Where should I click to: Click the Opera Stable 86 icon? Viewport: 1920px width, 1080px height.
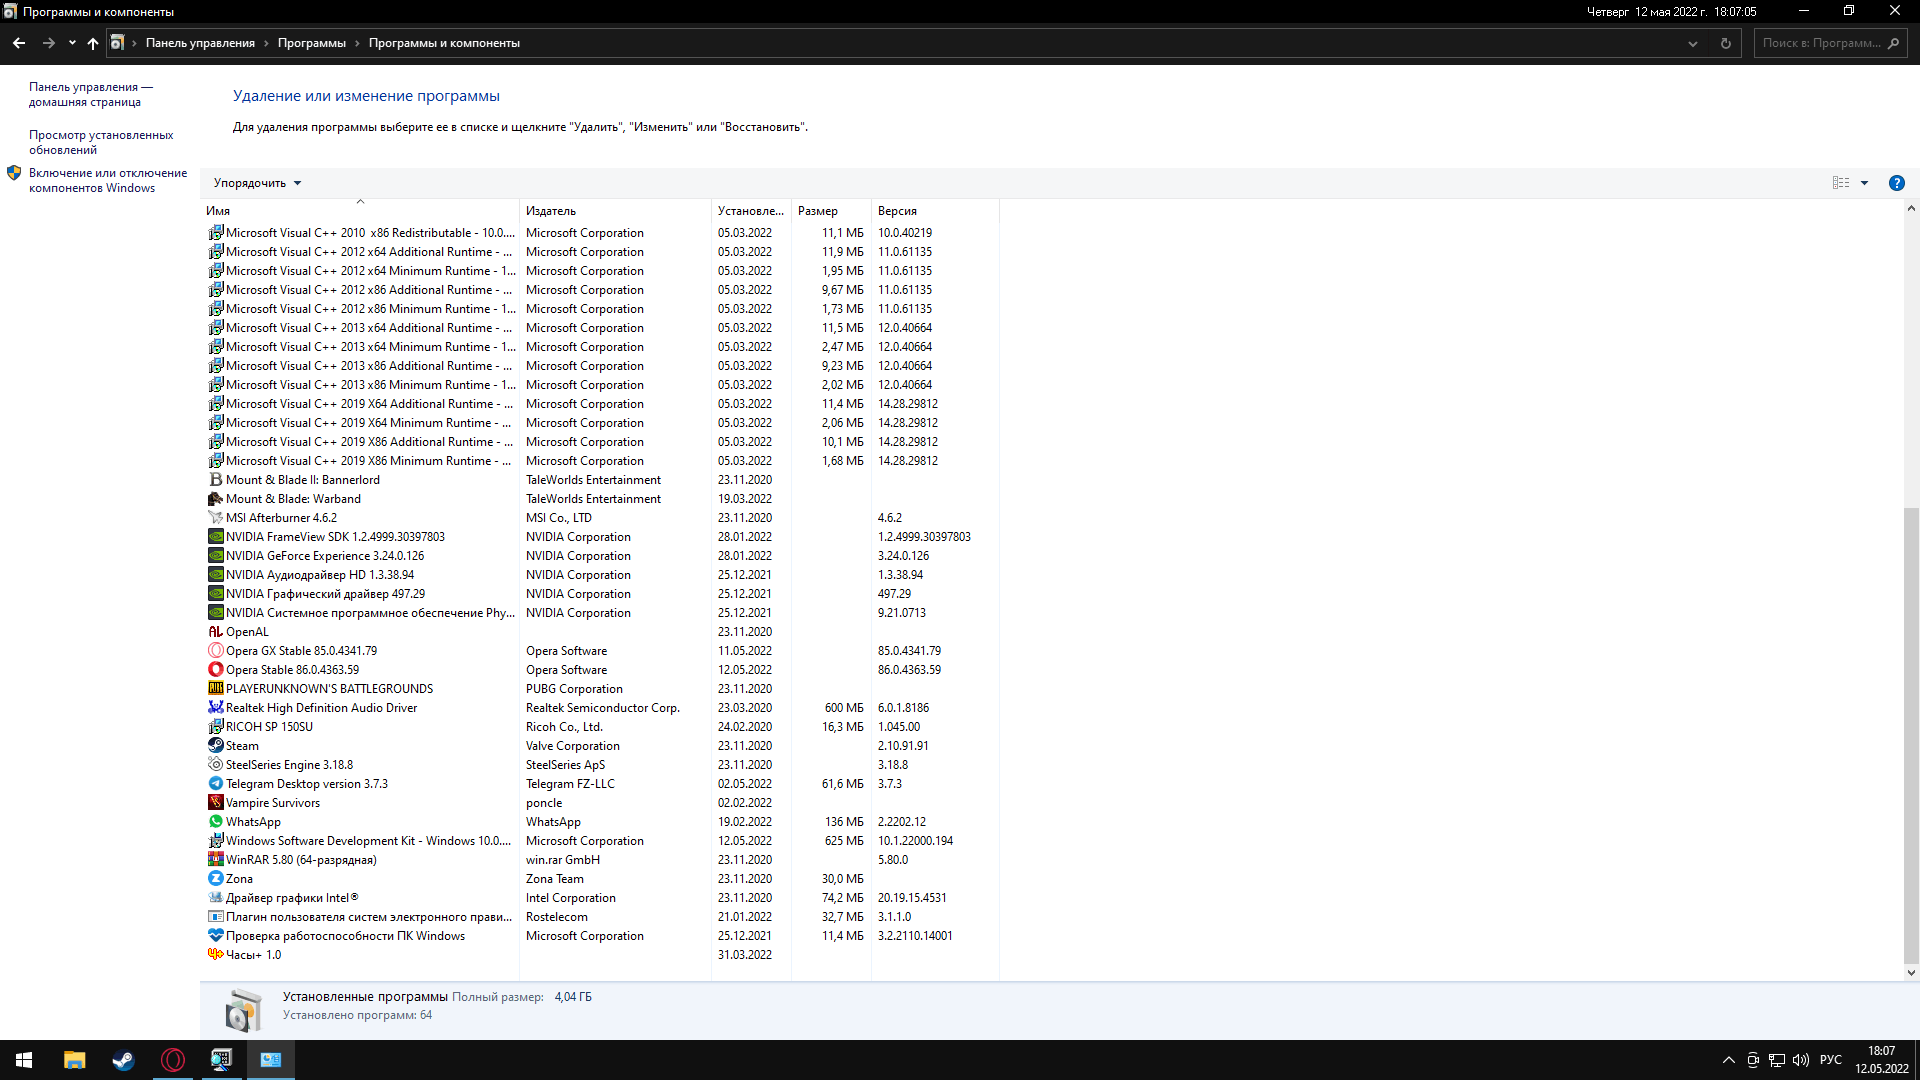[215, 670]
